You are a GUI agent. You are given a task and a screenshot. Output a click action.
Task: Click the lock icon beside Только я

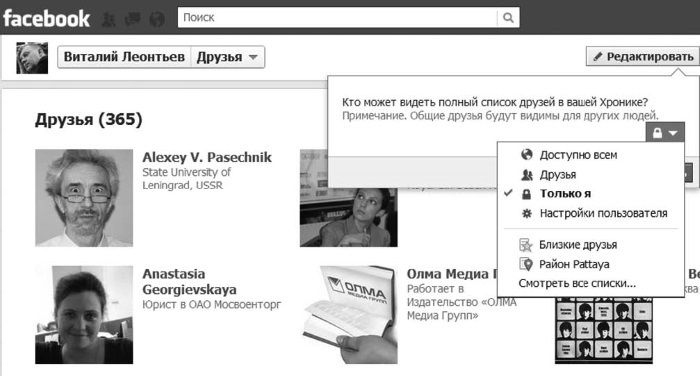point(527,194)
